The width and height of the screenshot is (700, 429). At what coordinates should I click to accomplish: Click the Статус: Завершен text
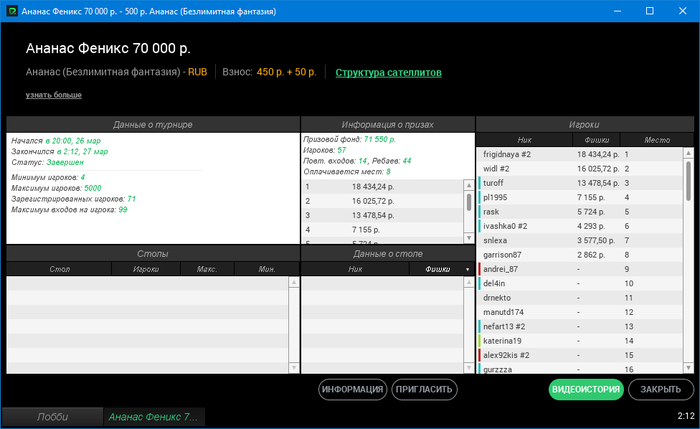tap(47, 162)
